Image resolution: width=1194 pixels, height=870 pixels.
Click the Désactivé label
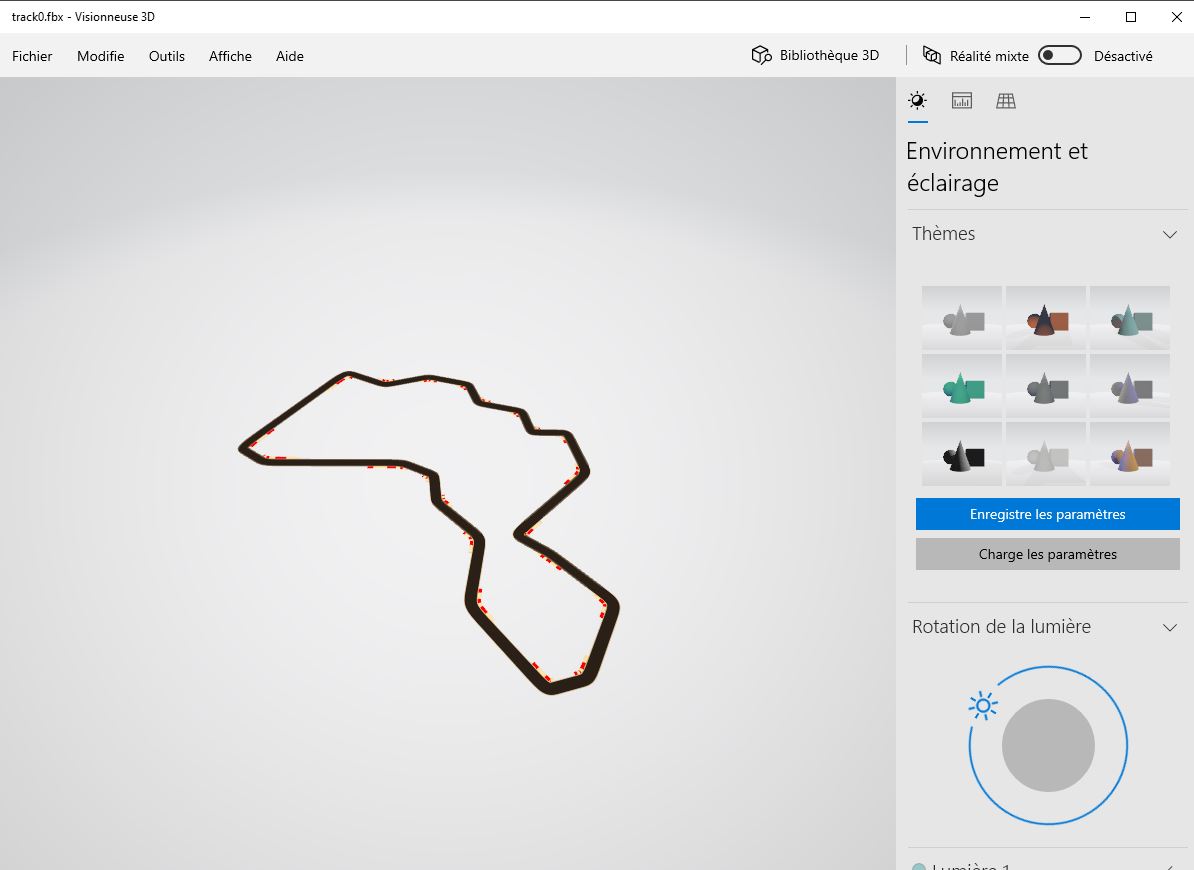[1122, 56]
